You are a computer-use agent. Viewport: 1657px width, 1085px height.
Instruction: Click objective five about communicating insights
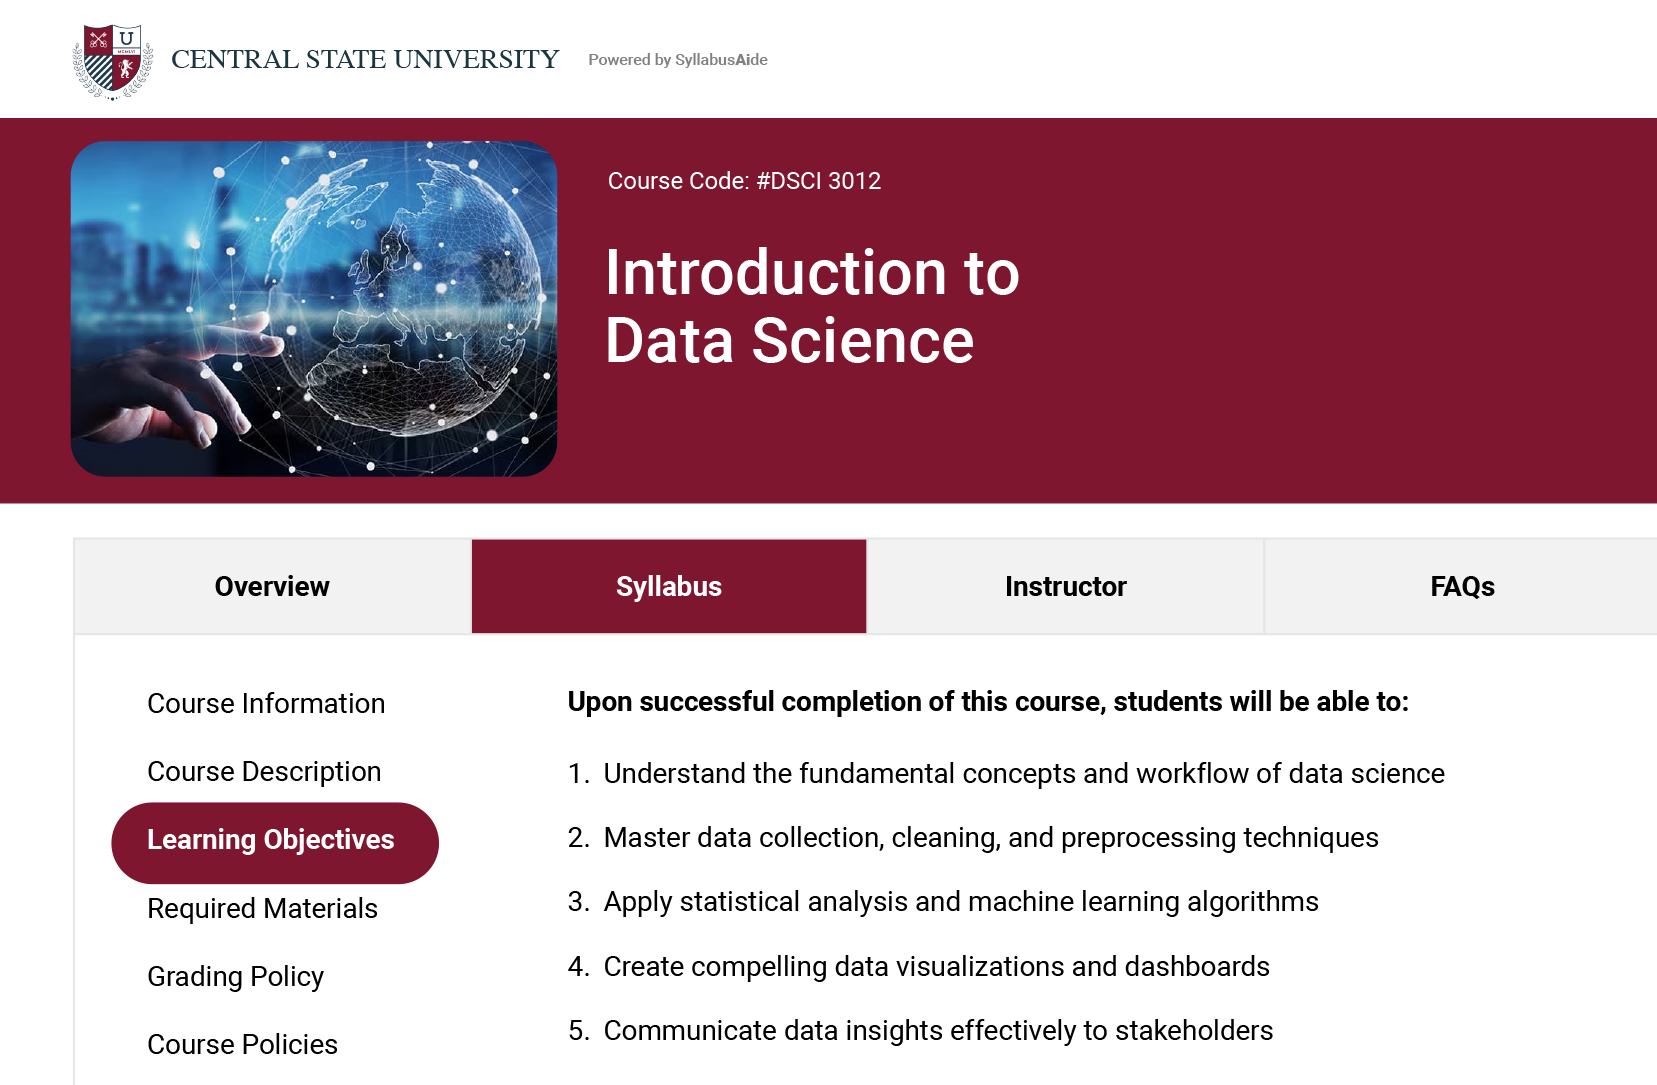tap(937, 1031)
